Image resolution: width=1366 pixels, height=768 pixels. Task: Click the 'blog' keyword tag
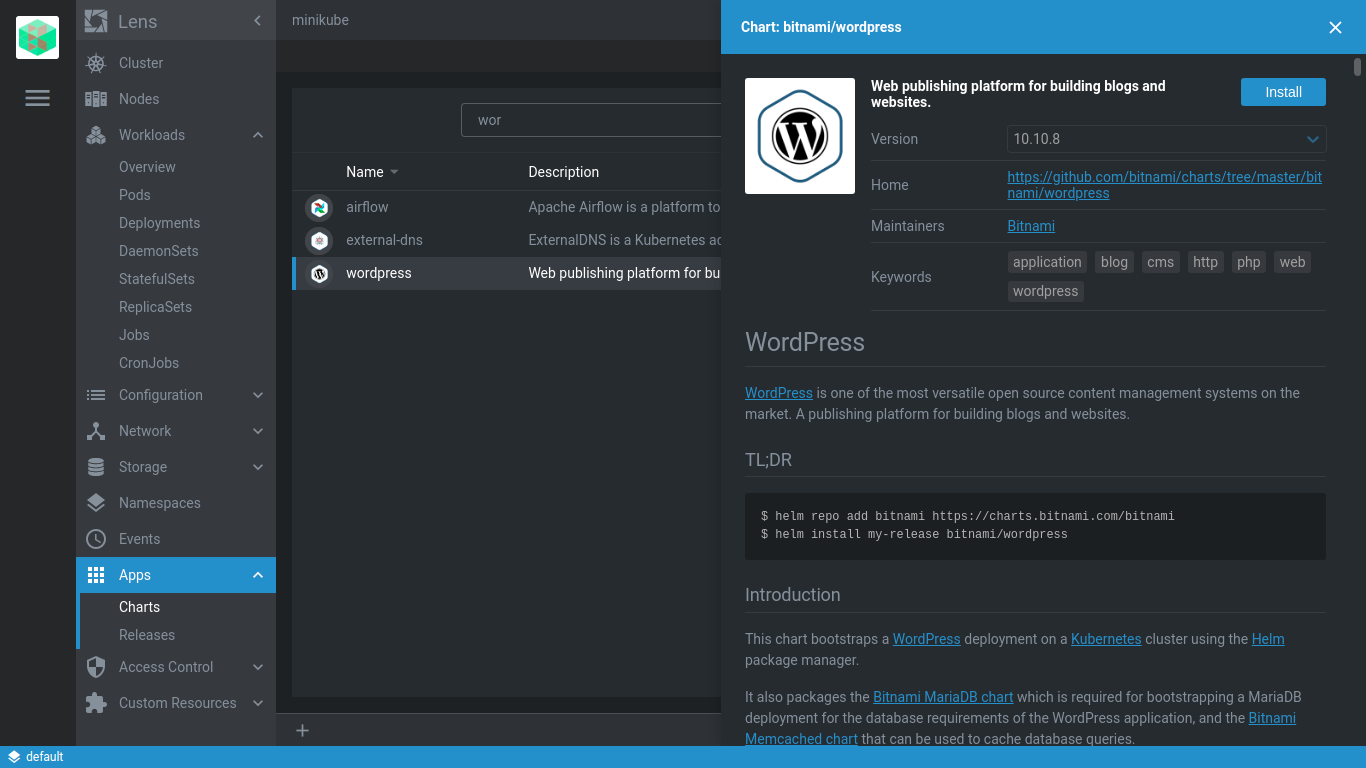click(x=1114, y=262)
